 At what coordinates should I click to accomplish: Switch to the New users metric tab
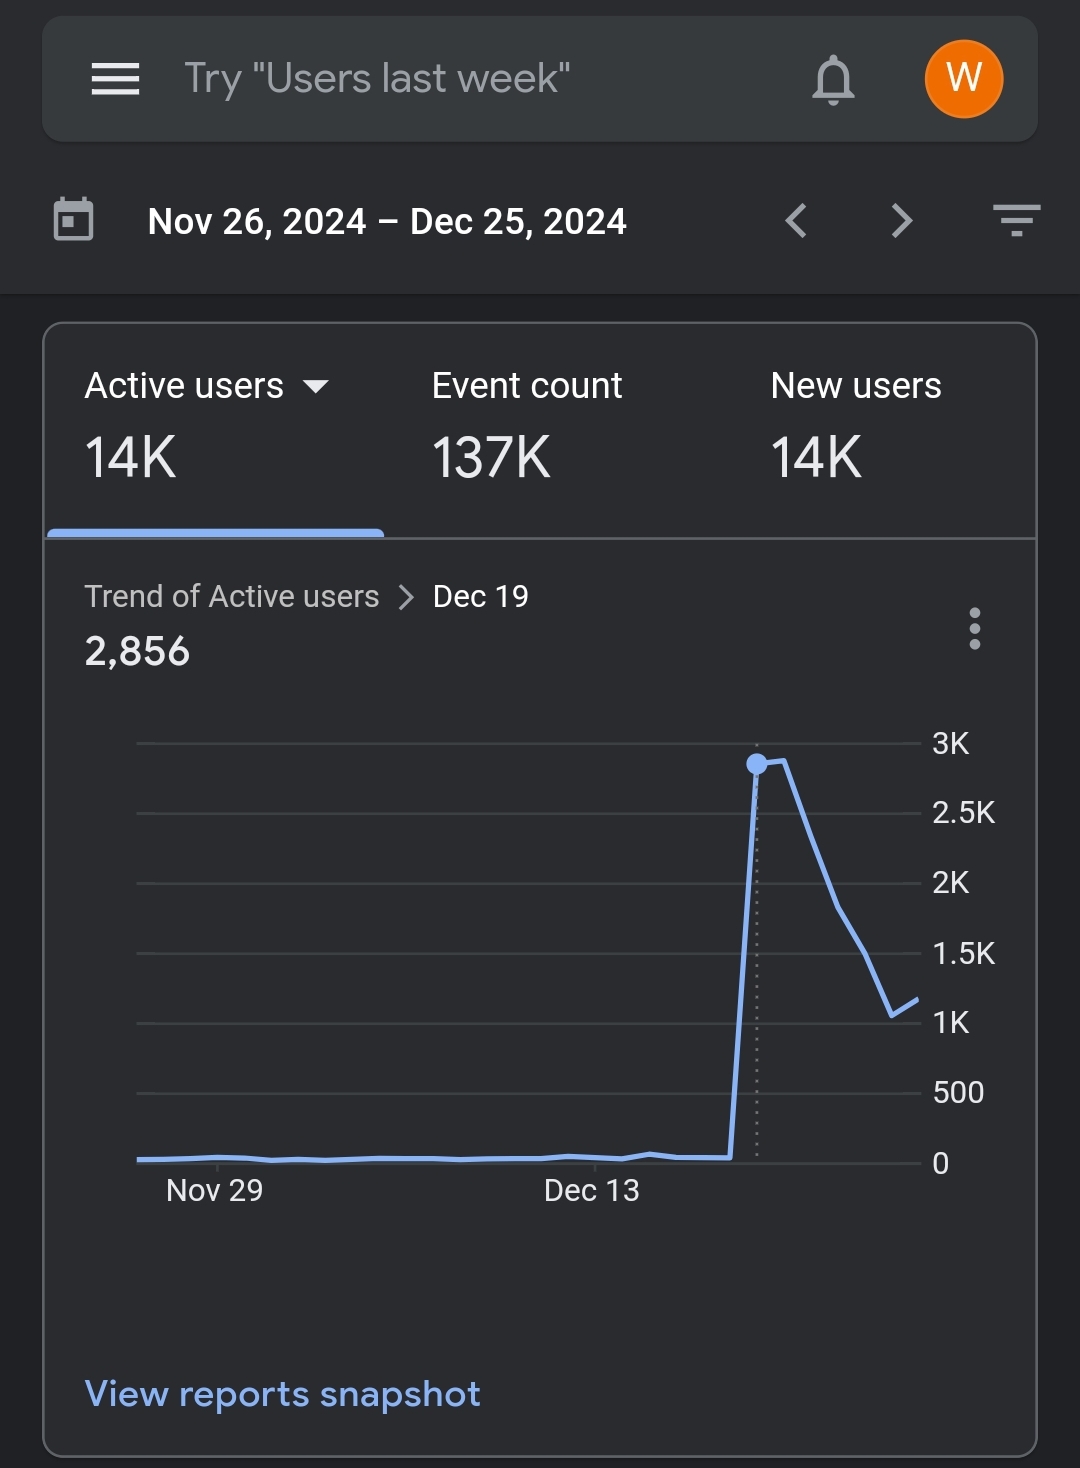[856, 425]
